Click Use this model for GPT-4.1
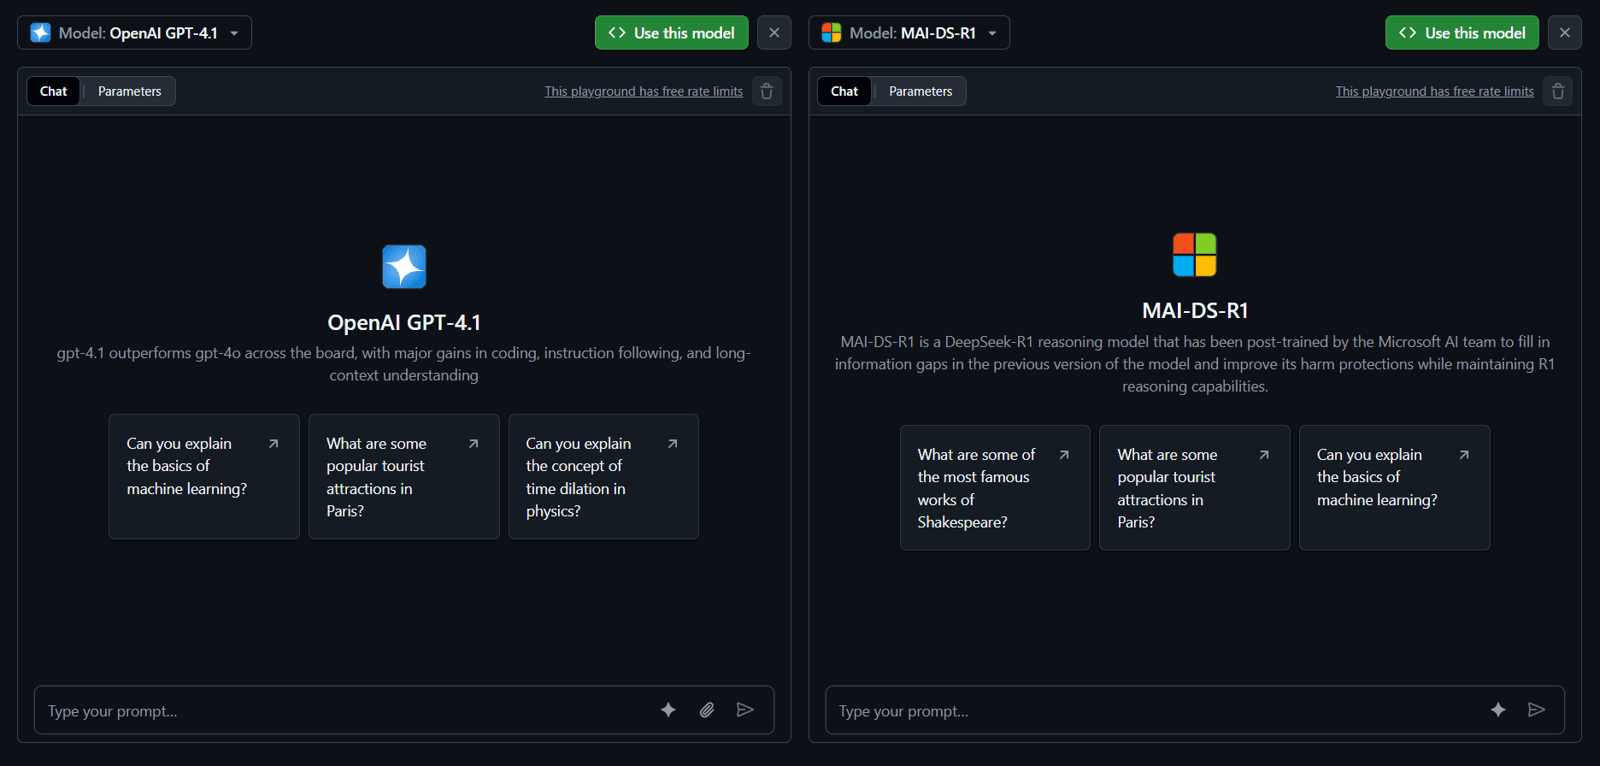Viewport: 1600px width, 766px height. tap(672, 33)
